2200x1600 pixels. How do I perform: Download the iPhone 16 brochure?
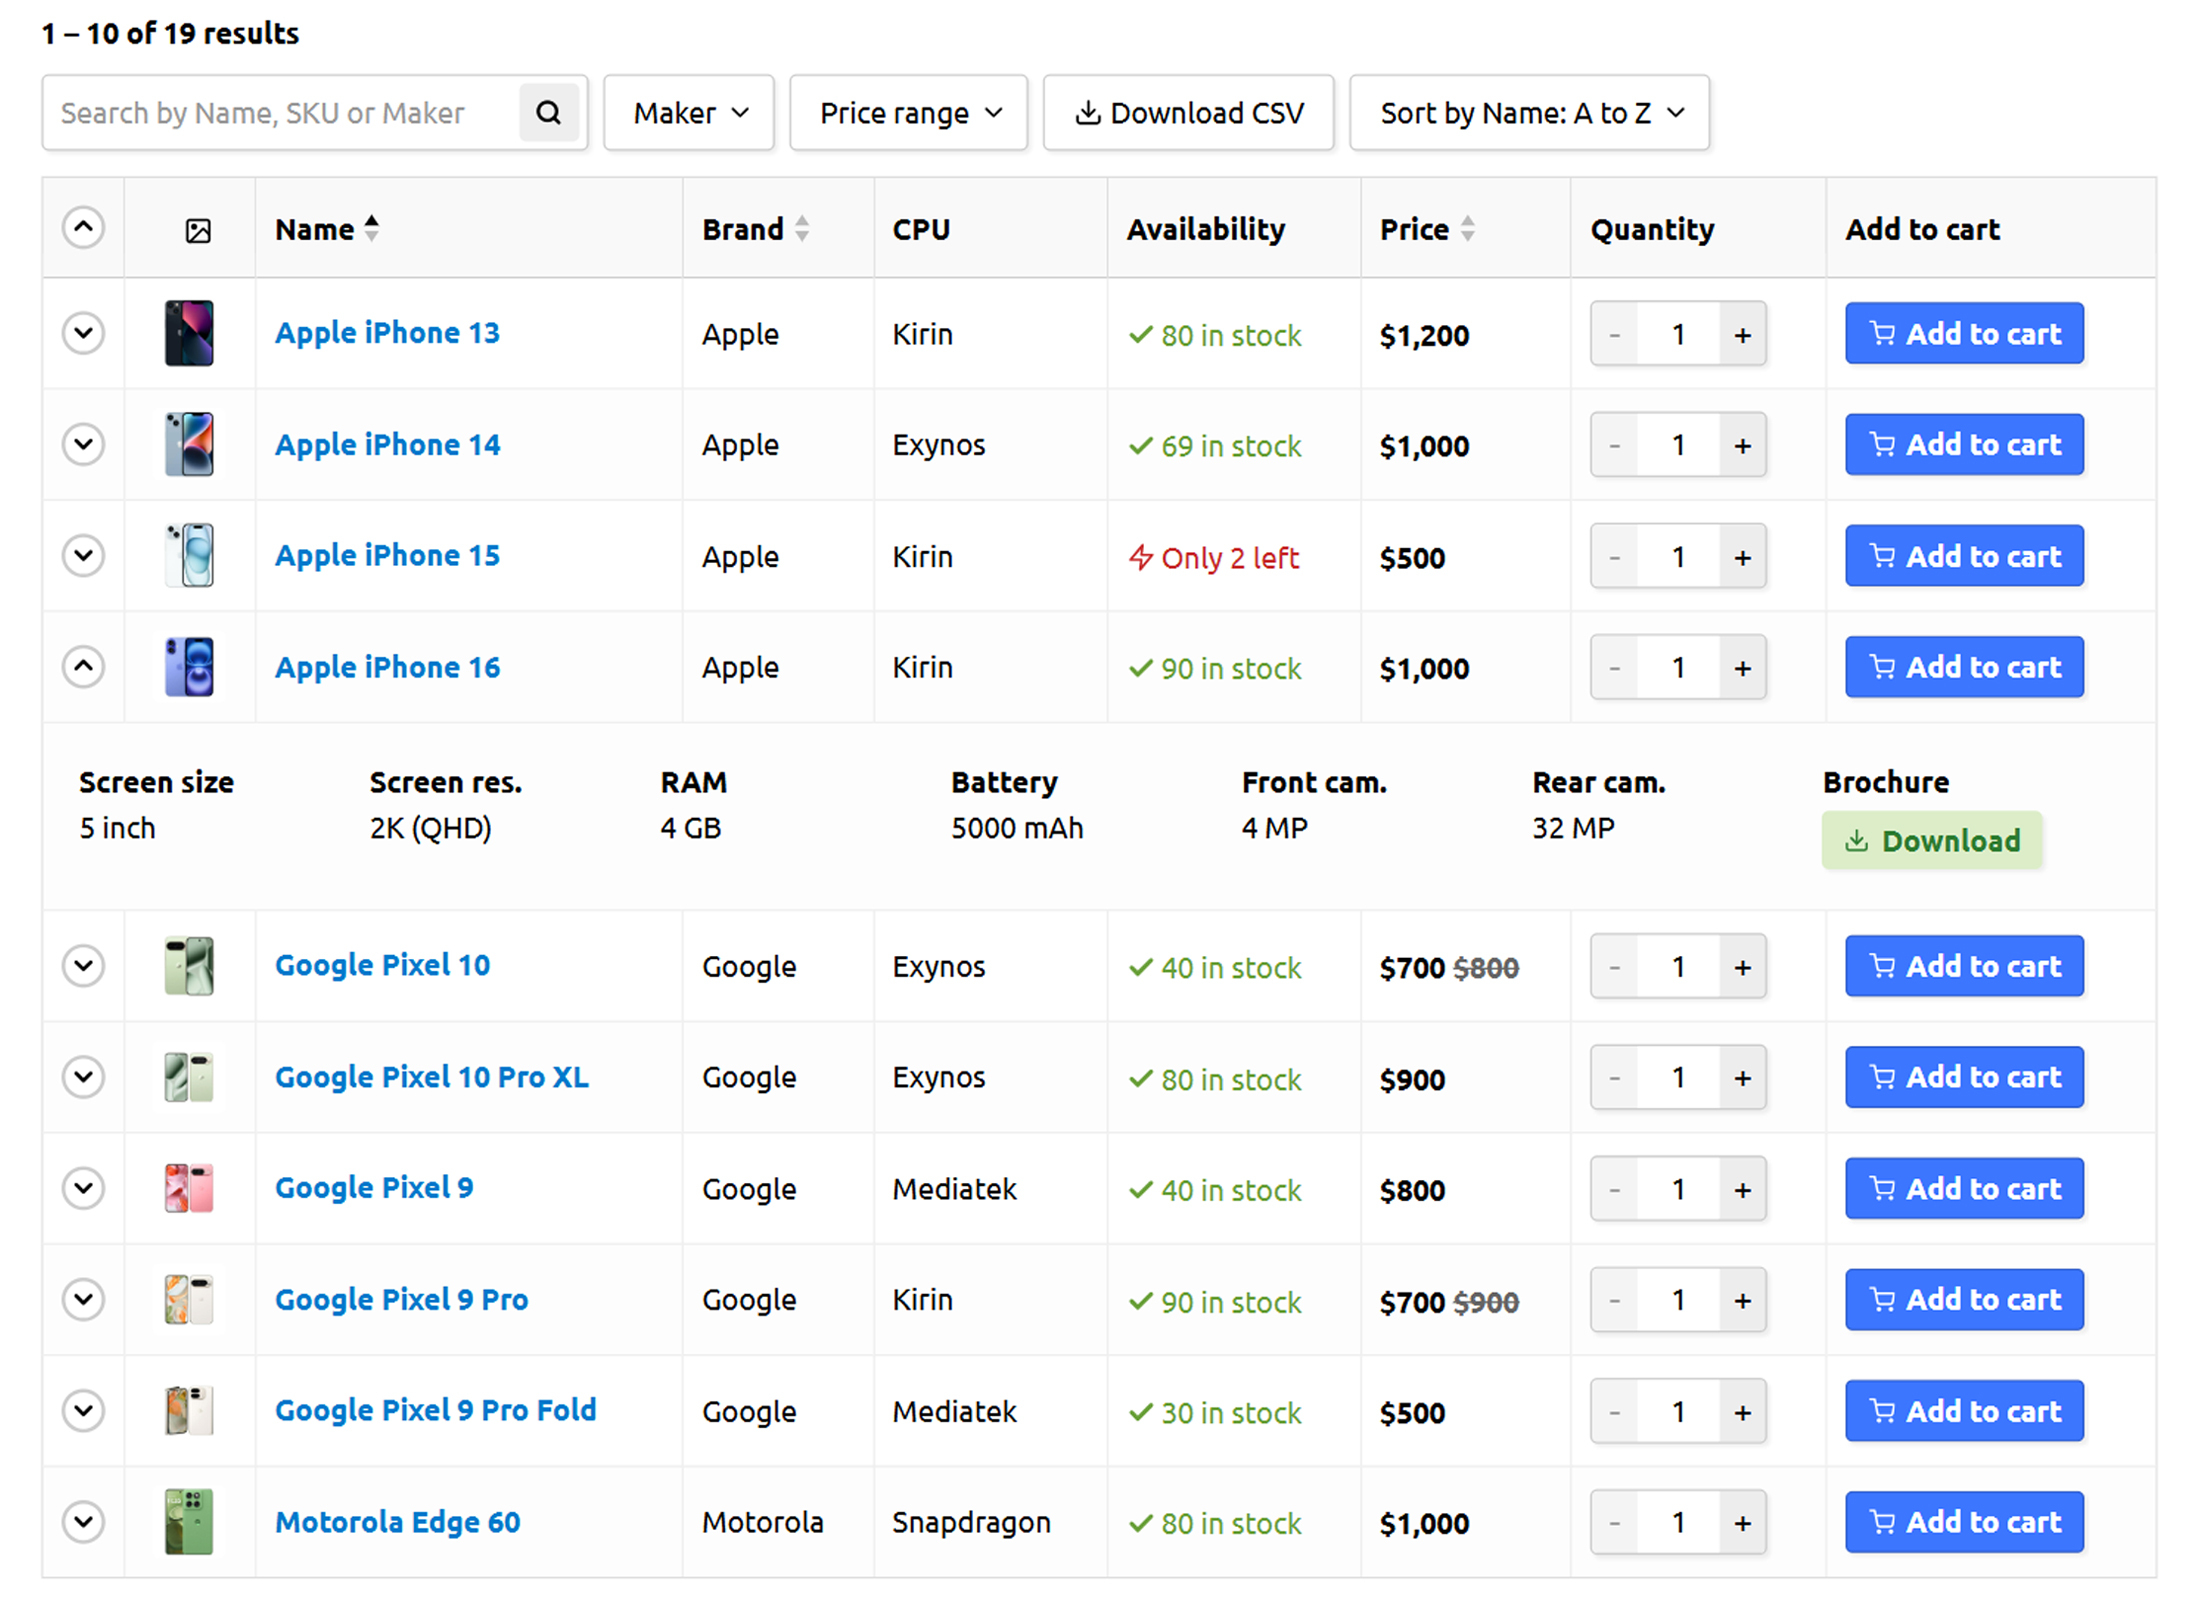(x=1931, y=841)
